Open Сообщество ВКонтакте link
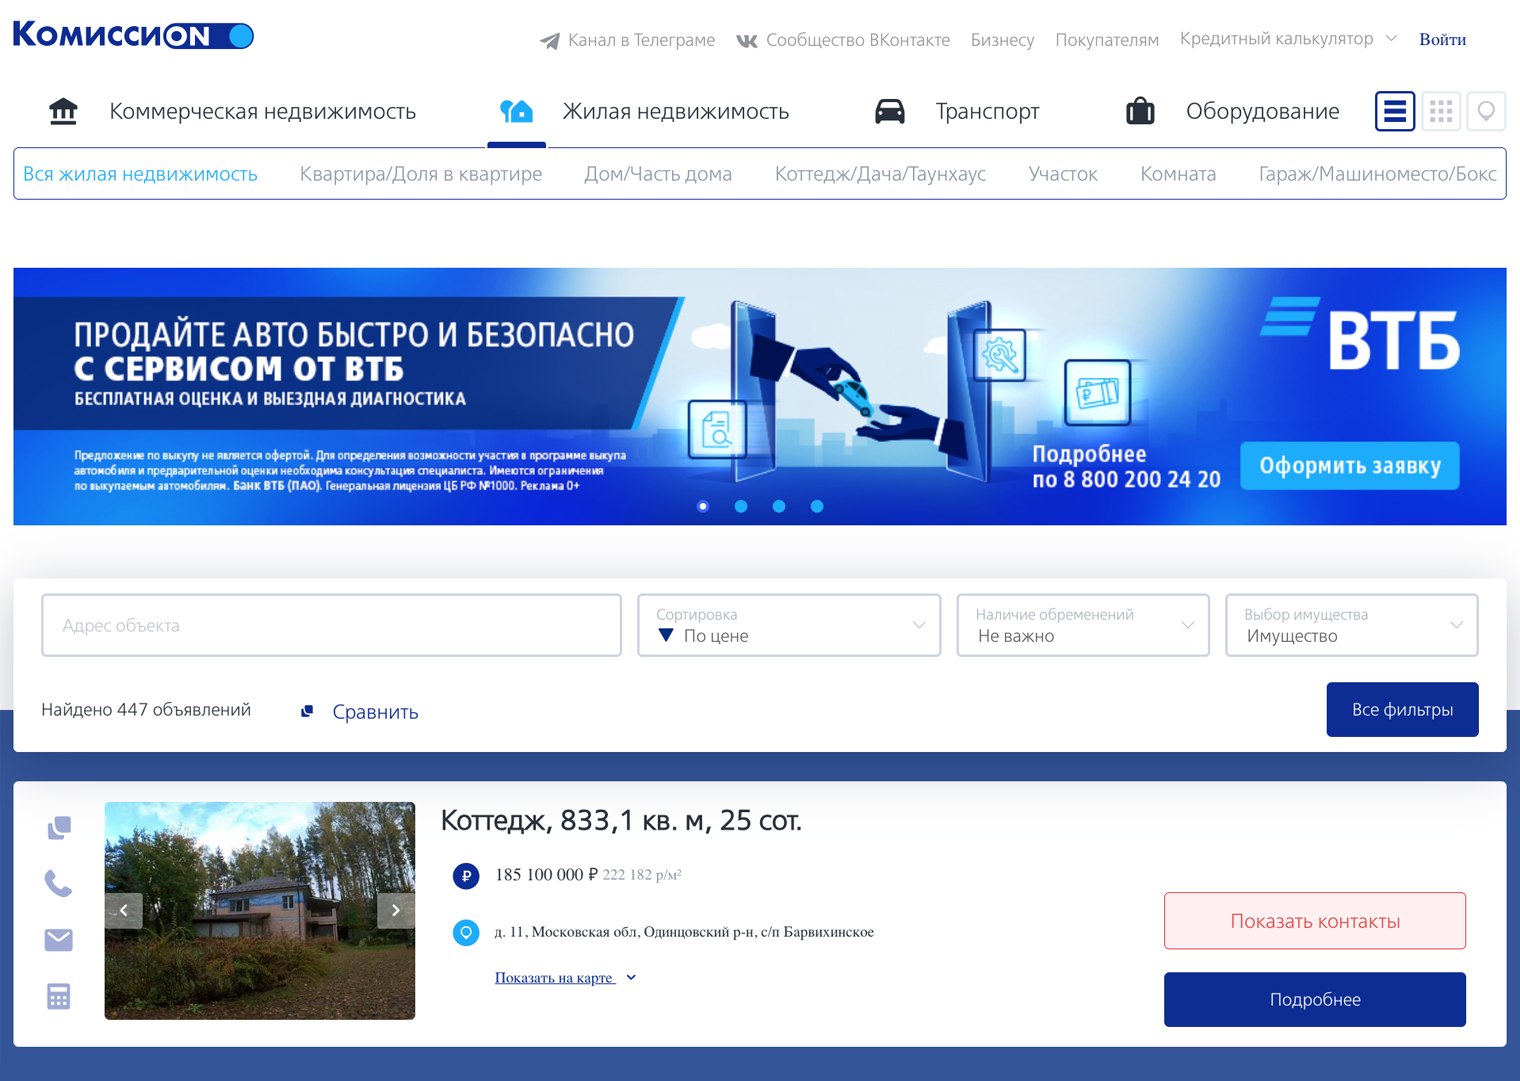The image size is (1520, 1081). 858,40
